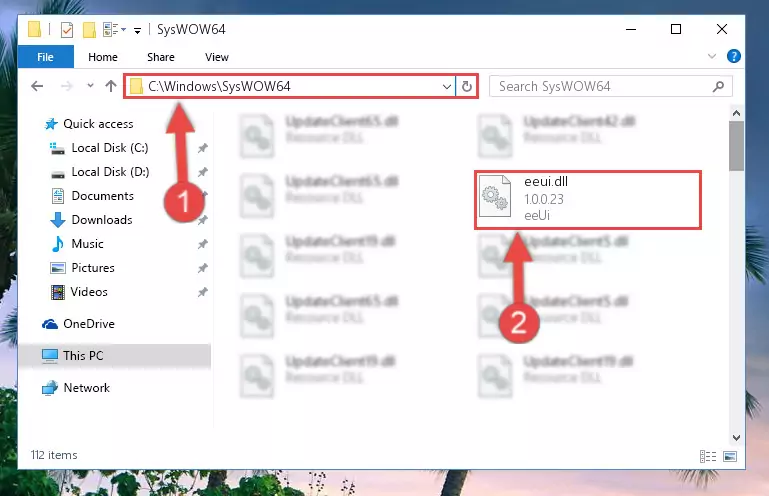The width and height of the screenshot is (769, 496).
Task: Click the Music note icon
Action: point(58,244)
